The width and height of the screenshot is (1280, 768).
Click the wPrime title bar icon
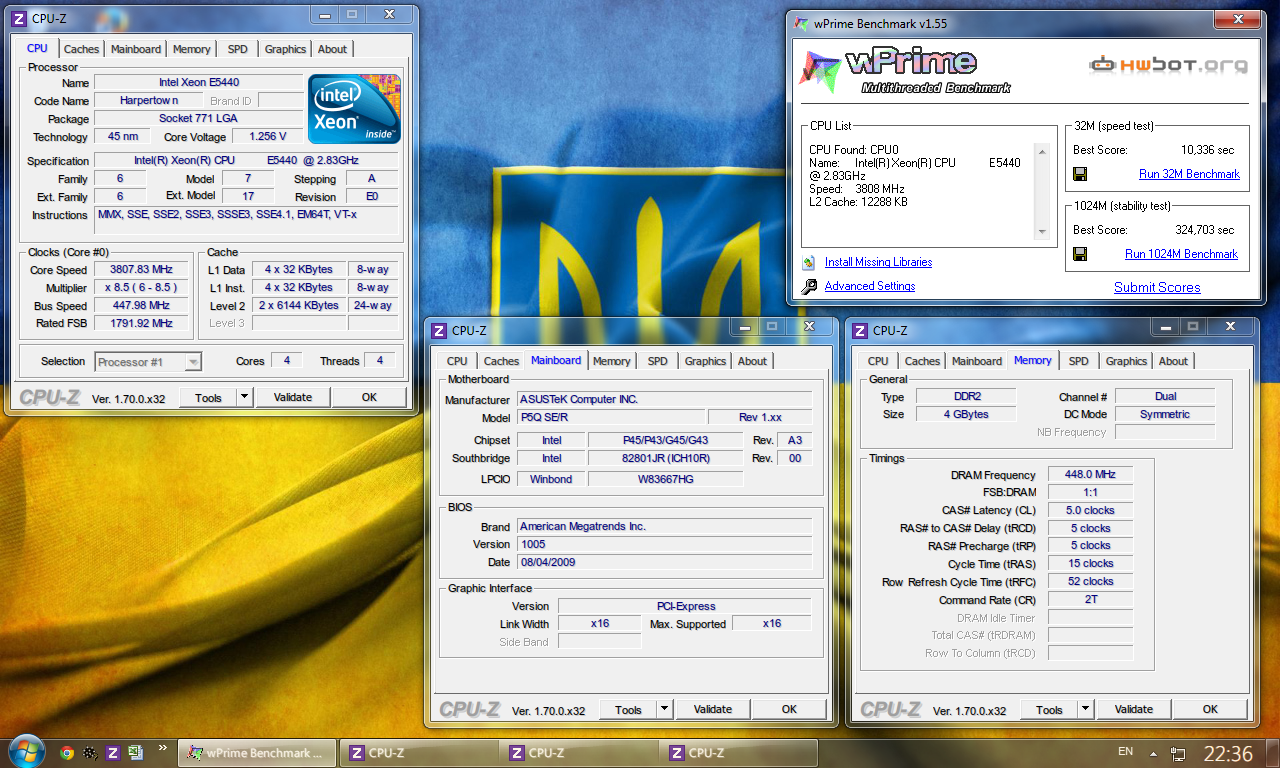coord(801,22)
